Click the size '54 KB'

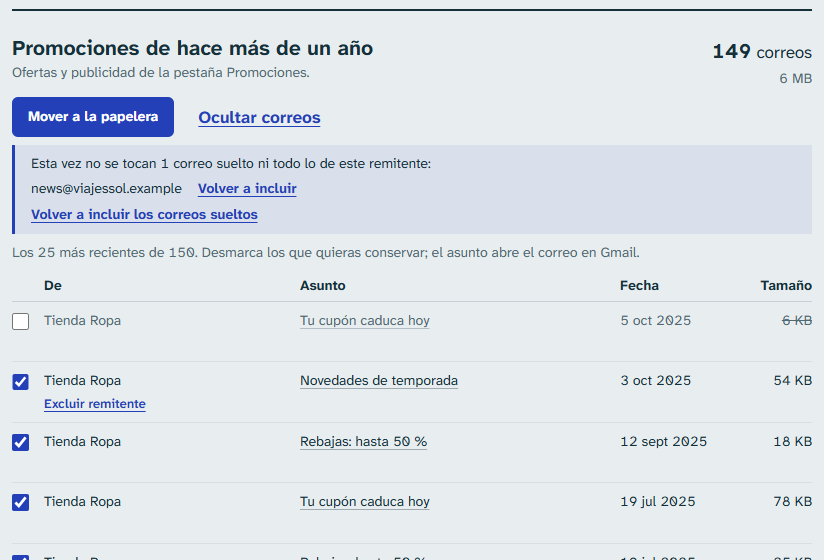792,380
